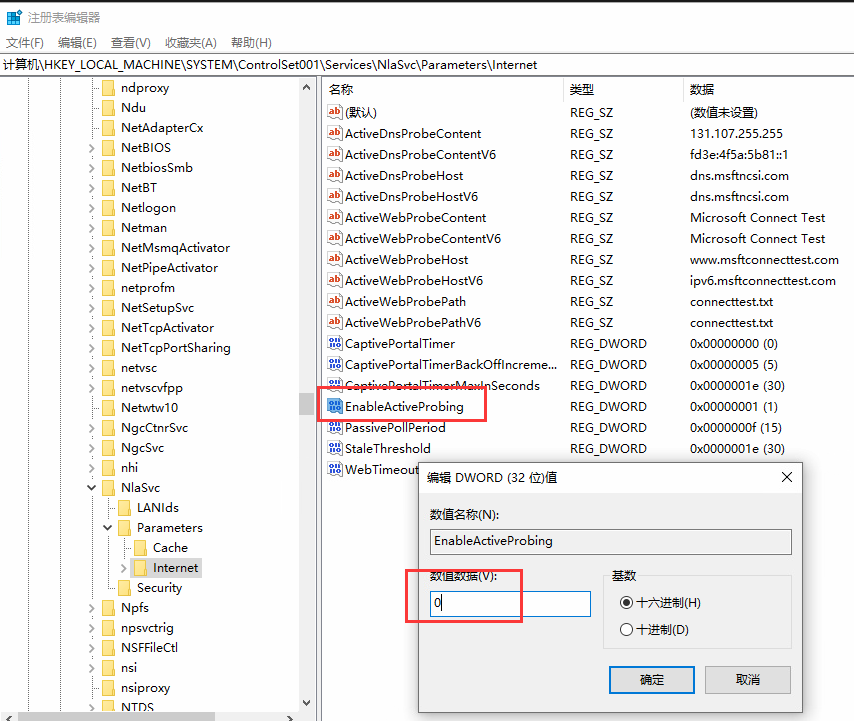Click the 名称 column header
This screenshot has width=854, height=721.
[443, 89]
